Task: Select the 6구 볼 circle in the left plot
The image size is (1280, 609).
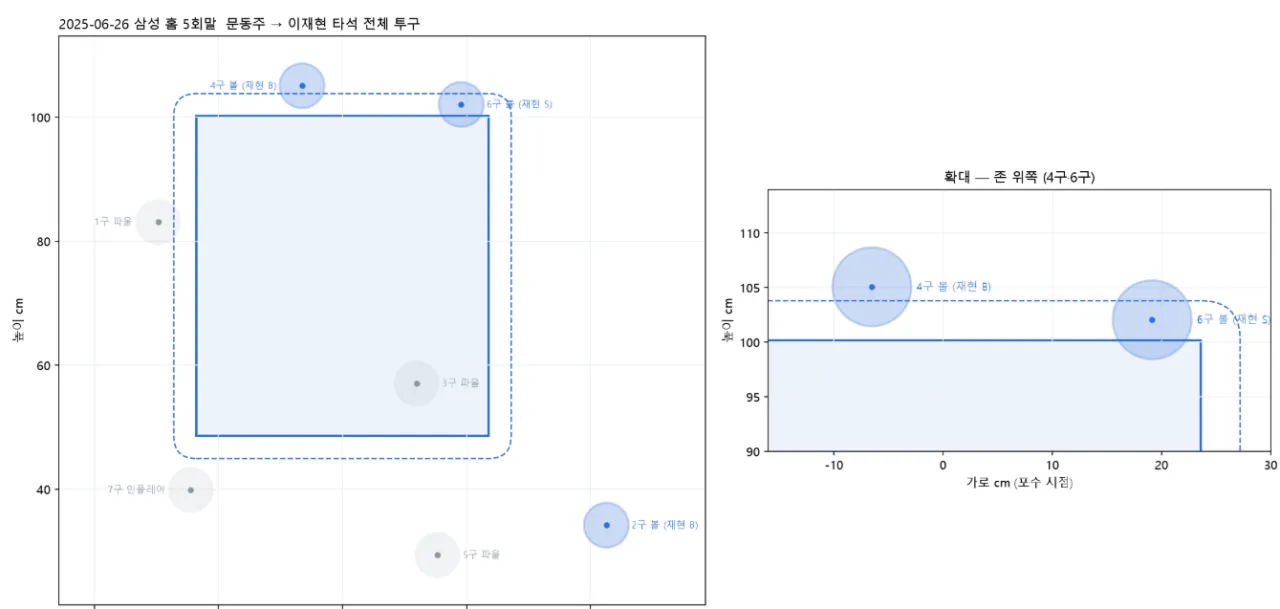Action: click(x=461, y=104)
